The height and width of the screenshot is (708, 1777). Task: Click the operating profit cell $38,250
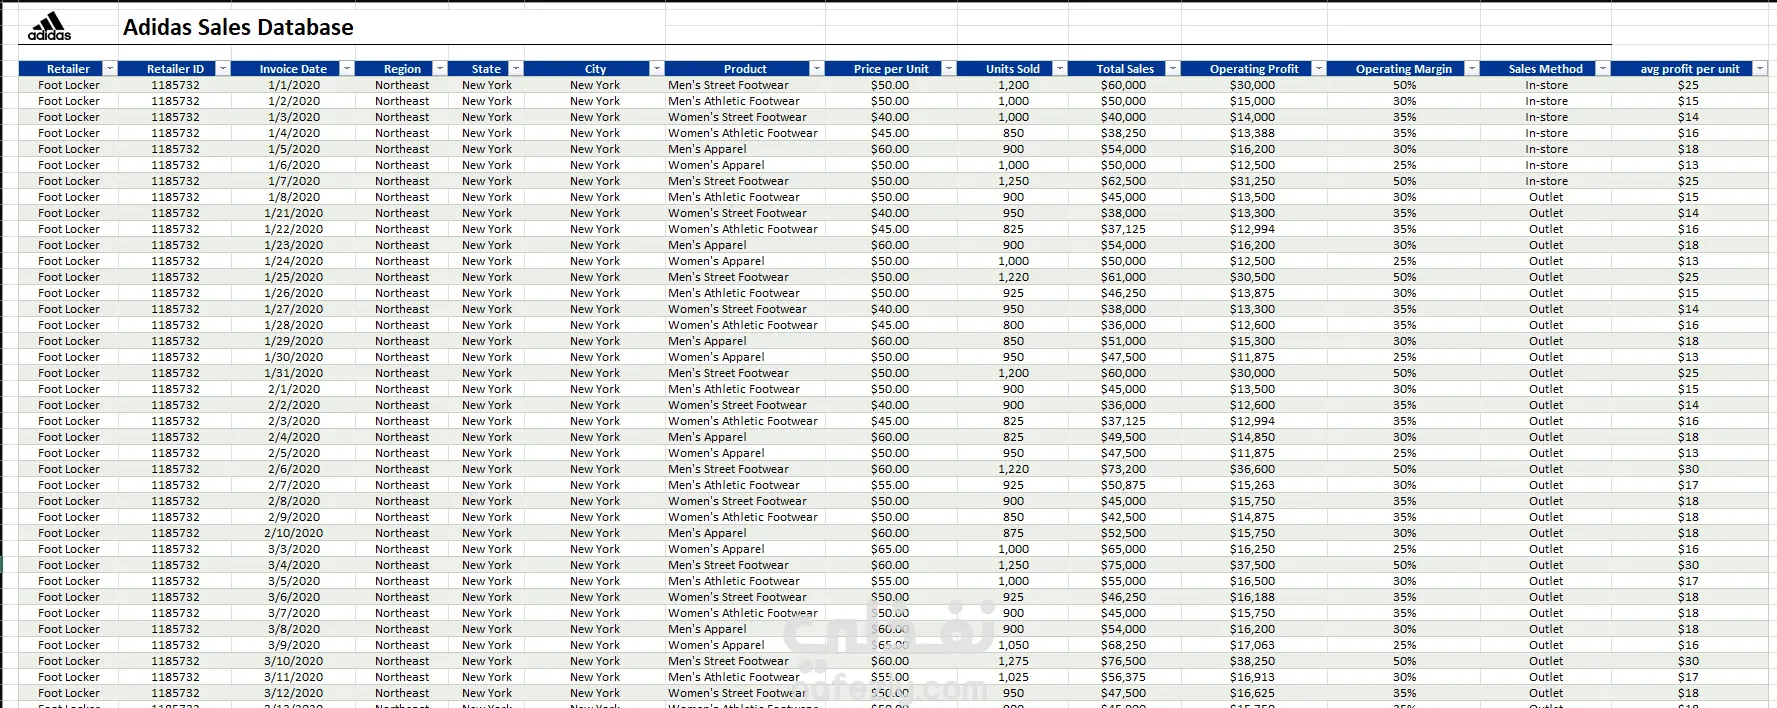[1253, 661]
